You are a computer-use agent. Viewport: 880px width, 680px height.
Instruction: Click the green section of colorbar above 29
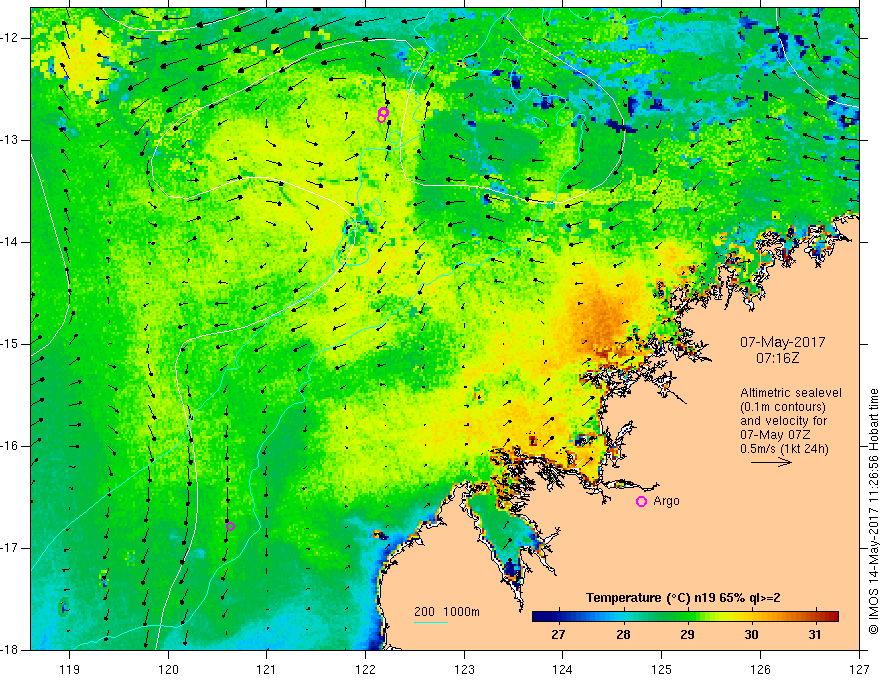point(687,617)
